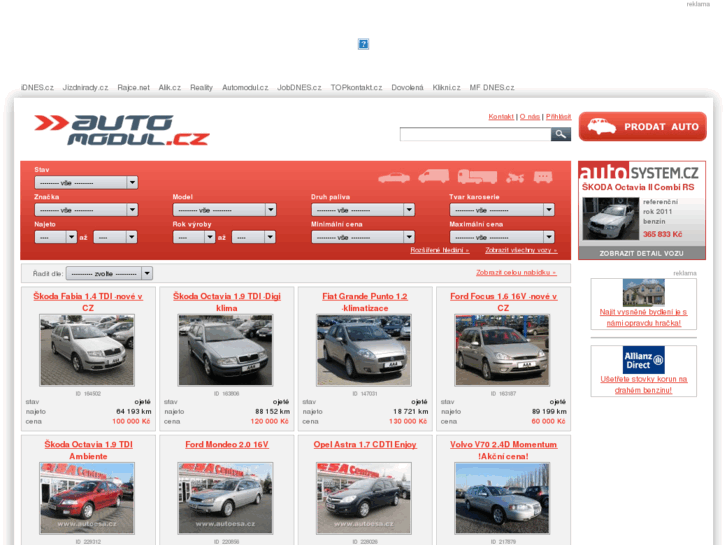Click the Ušetřete stovky korun ad link
The image size is (727, 545).
click(x=644, y=385)
